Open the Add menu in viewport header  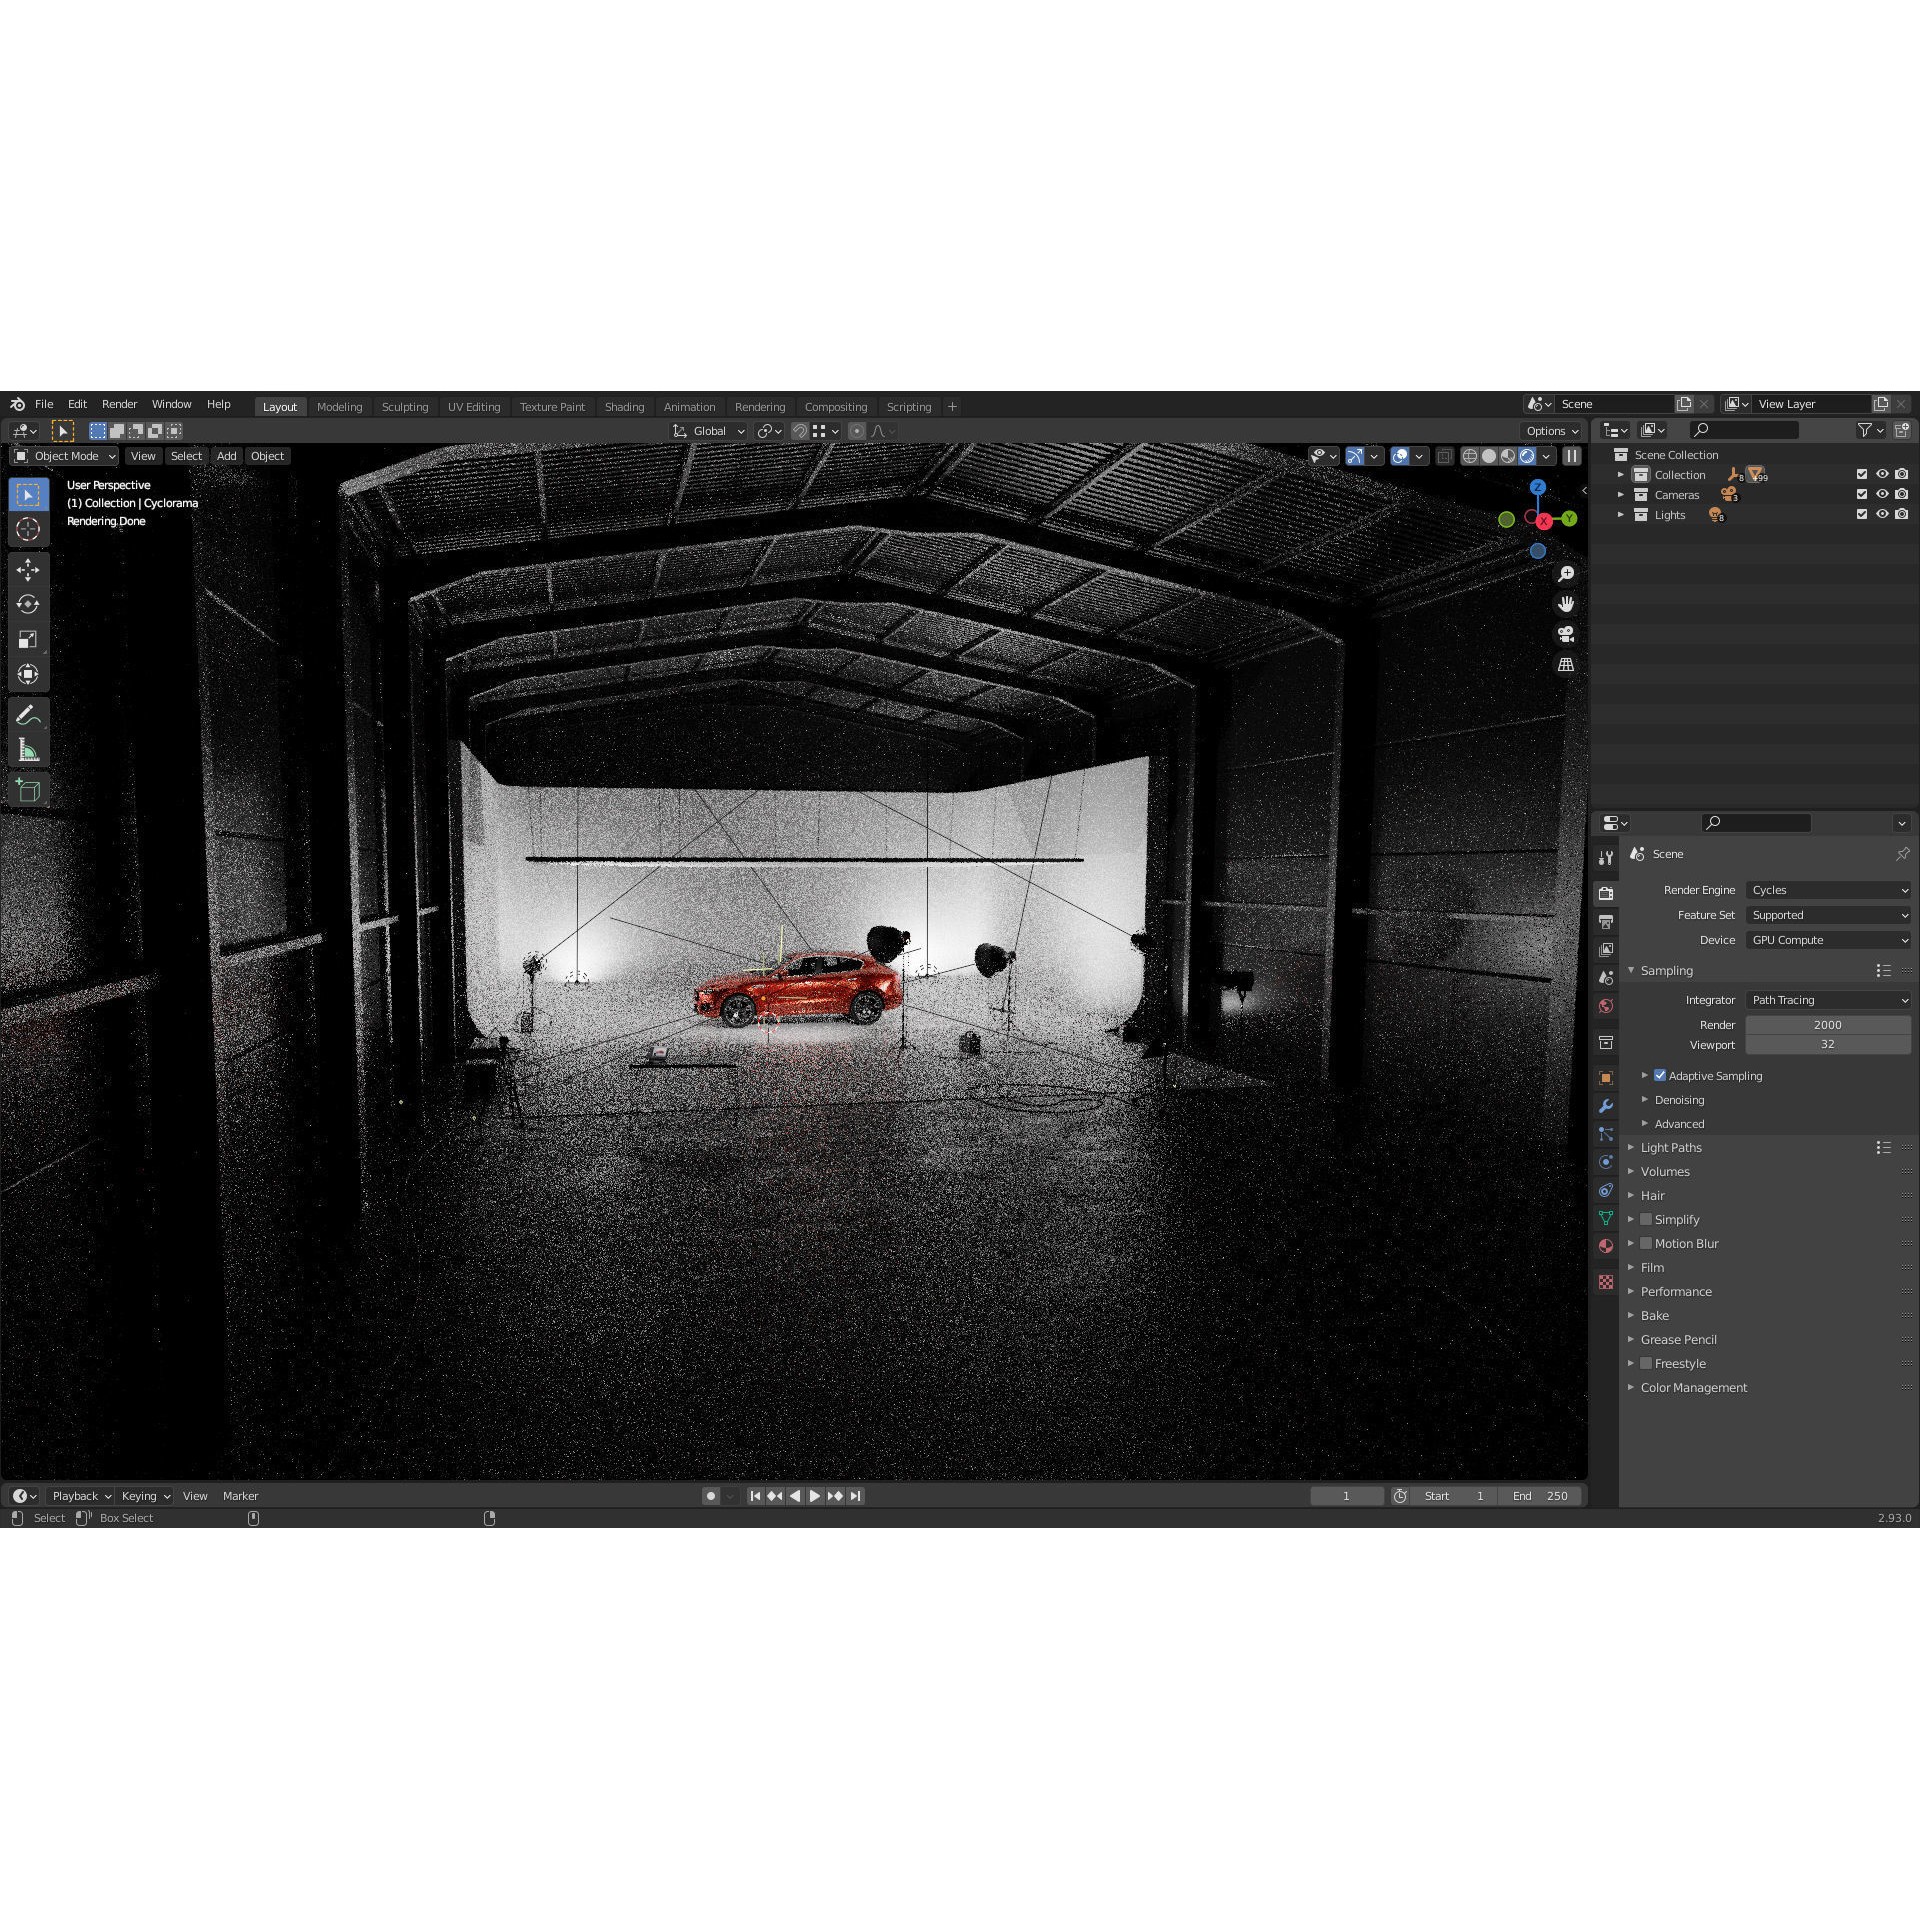tap(226, 455)
